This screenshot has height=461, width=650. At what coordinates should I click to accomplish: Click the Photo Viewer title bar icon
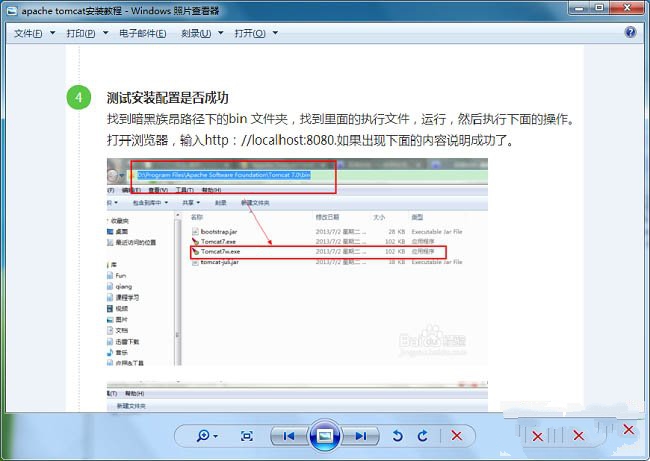[12, 11]
